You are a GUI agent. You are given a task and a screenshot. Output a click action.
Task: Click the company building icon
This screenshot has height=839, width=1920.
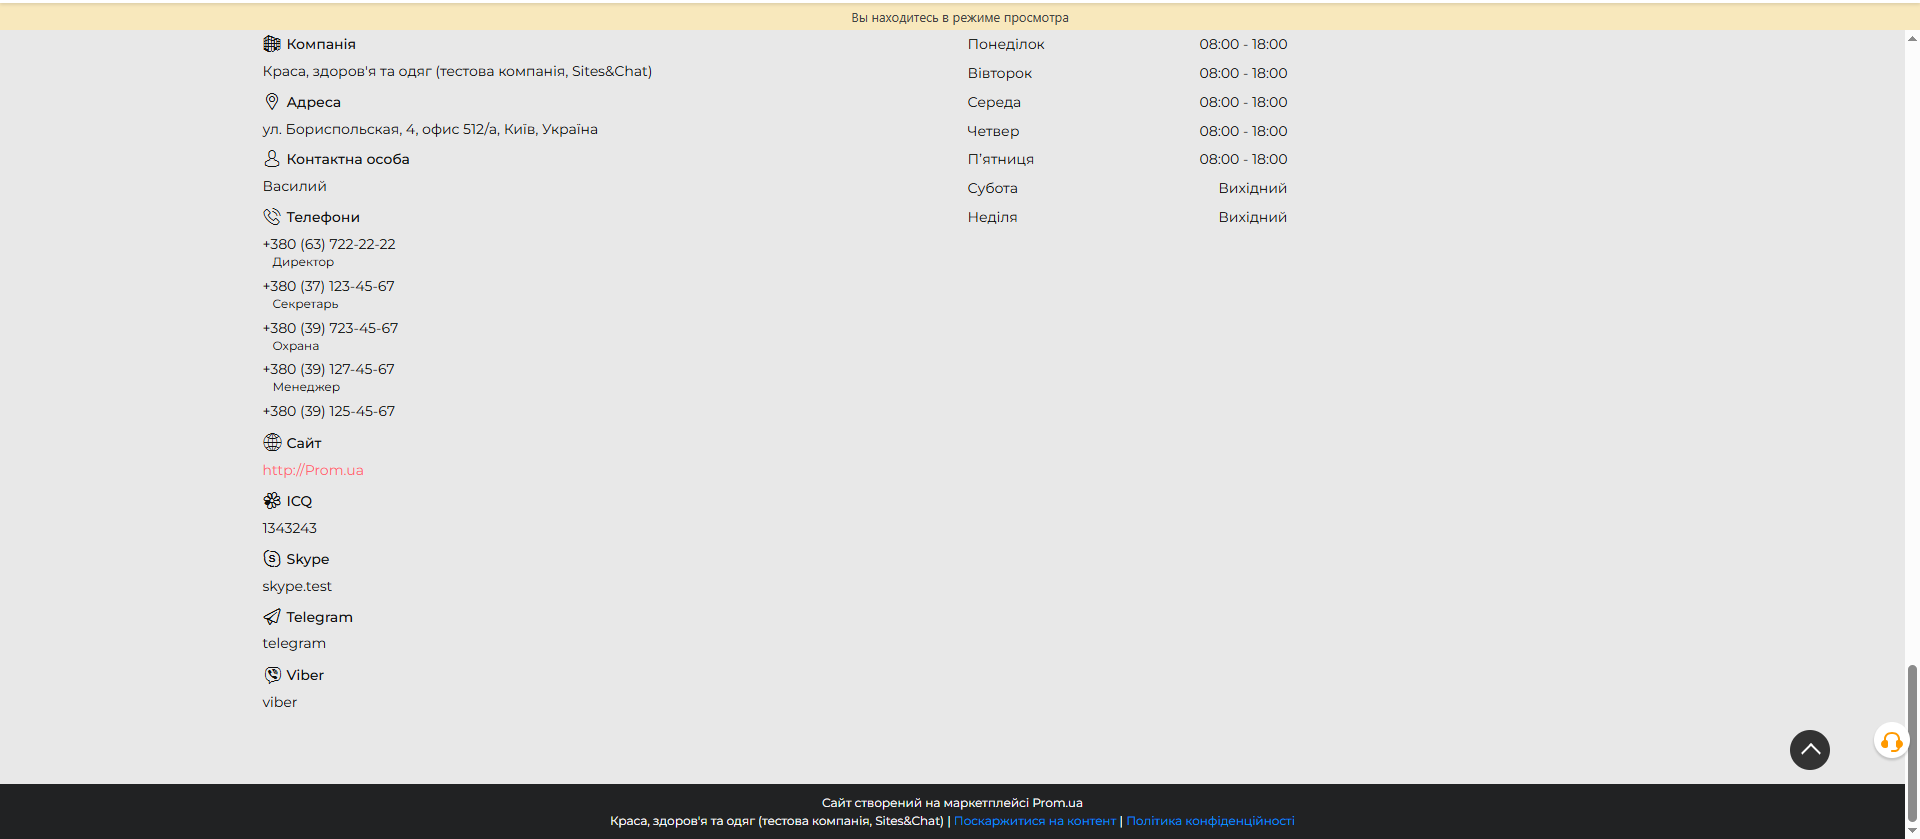point(271,44)
